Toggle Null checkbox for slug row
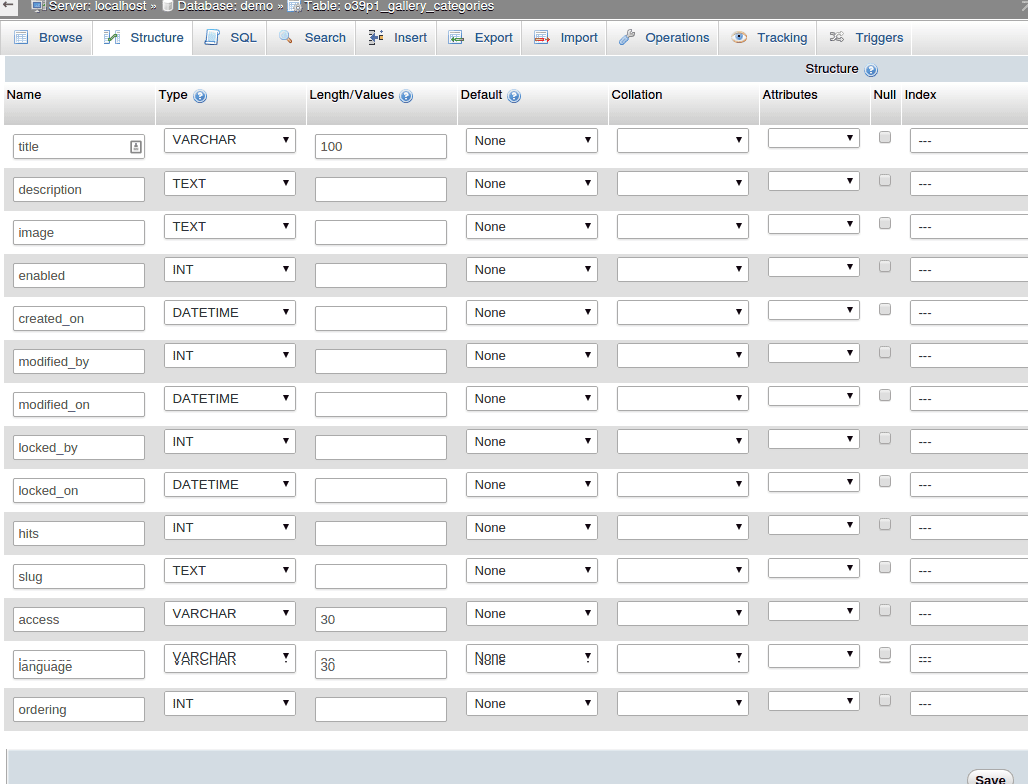Viewport: 1028px width, 784px height. (884, 567)
